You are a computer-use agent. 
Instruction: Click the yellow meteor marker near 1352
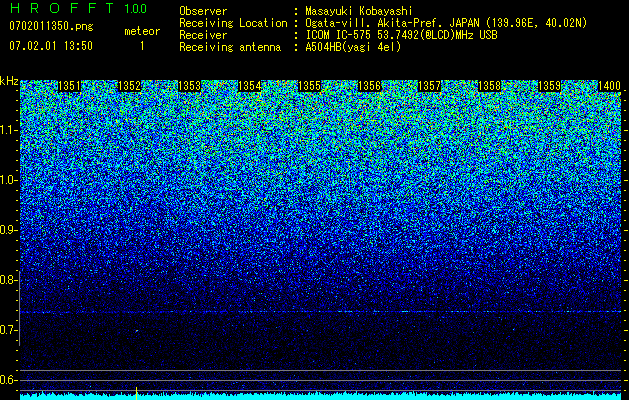coord(136,393)
